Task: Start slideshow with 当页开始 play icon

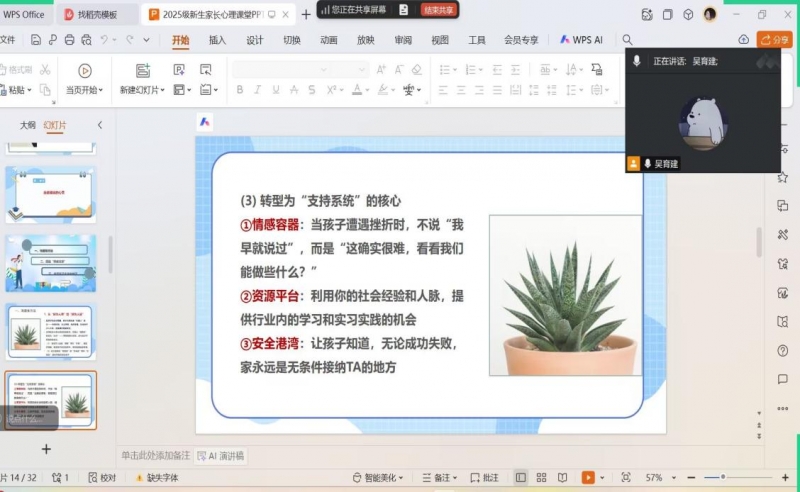Action: click(85, 71)
